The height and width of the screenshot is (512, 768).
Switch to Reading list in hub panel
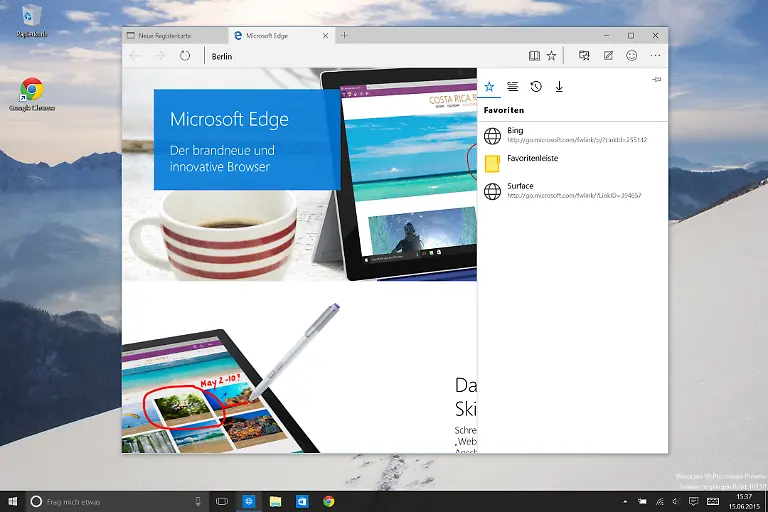click(x=512, y=87)
